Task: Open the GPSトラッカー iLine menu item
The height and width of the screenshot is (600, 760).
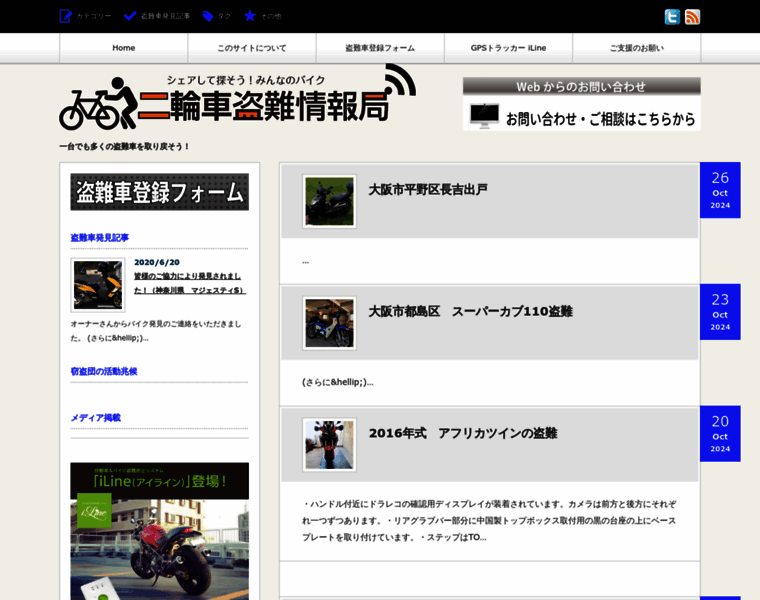Action: tap(508, 48)
